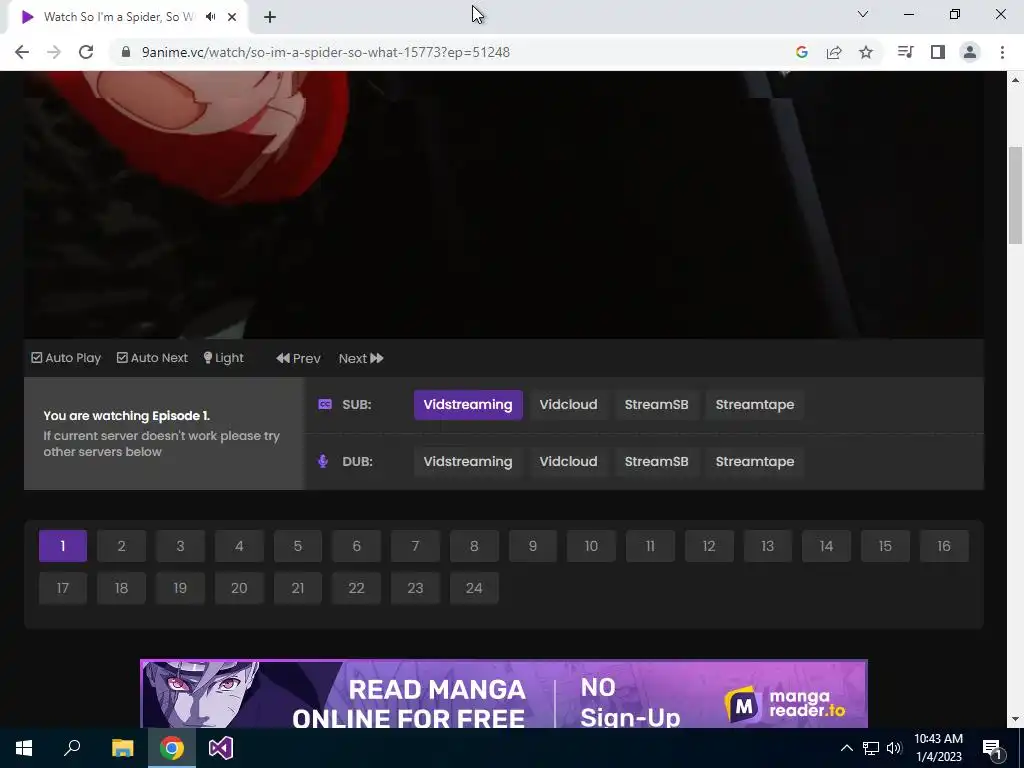Toggle the Light bulb option
The image size is (1024, 768).
[223, 358]
